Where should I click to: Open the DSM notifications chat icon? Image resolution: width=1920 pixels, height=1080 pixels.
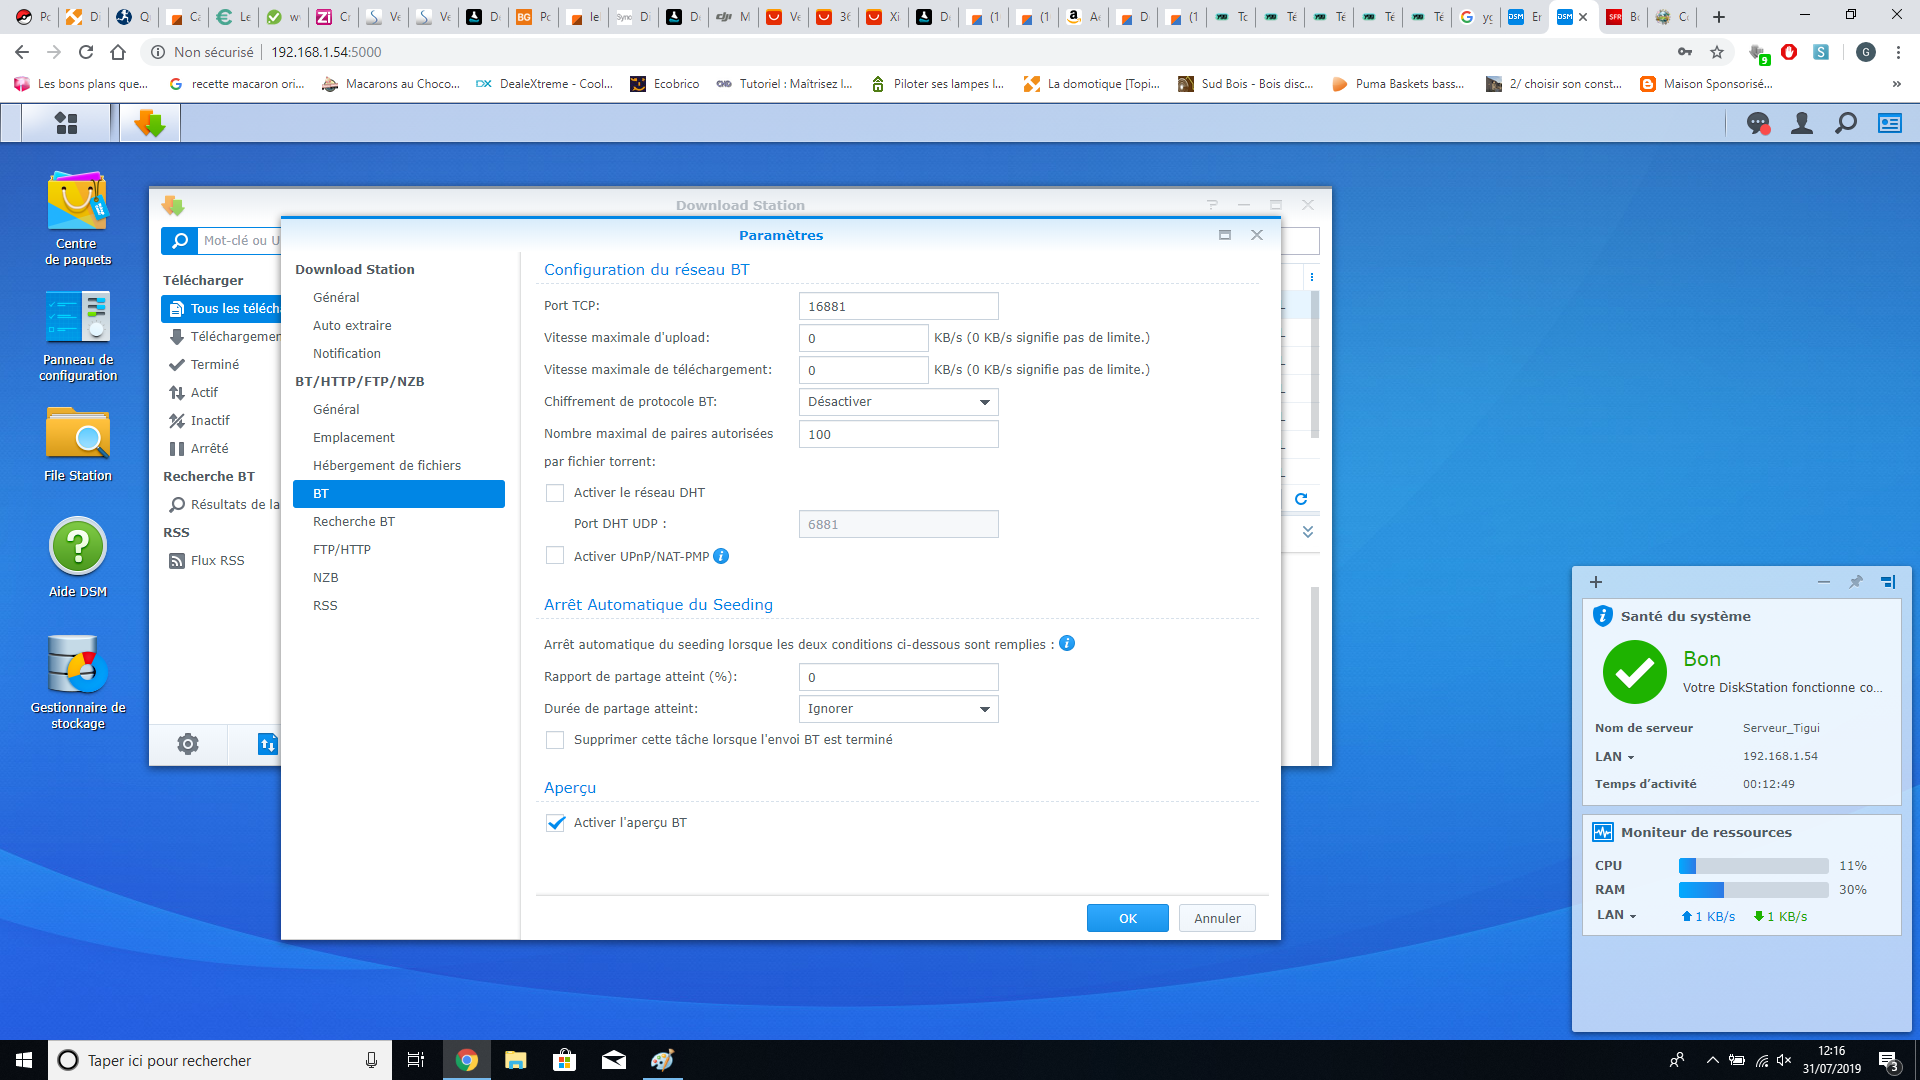1757,123
